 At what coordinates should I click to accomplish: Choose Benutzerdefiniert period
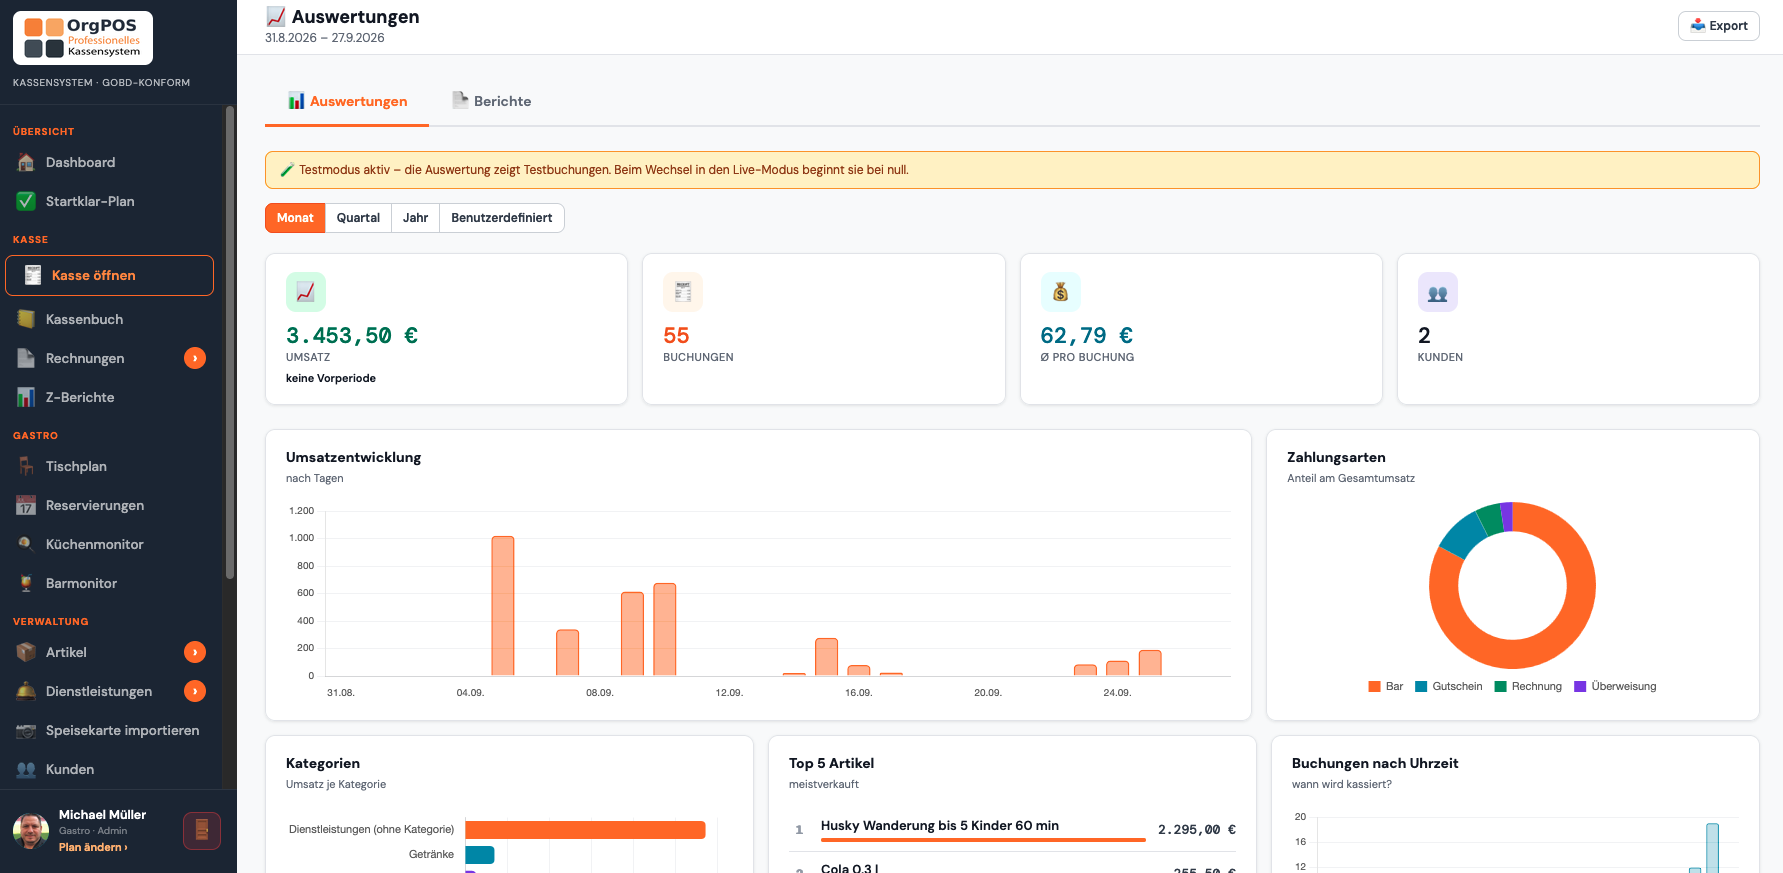pyautogui.click(x=502, y=218)
